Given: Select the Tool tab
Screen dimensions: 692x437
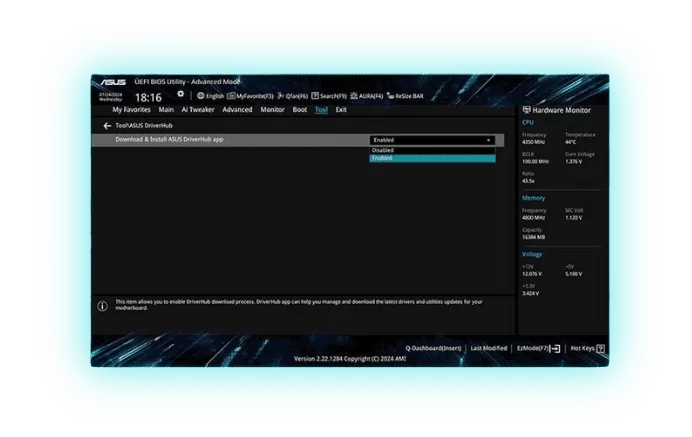Looking at the screenshot, I should (x=321, y=109).
